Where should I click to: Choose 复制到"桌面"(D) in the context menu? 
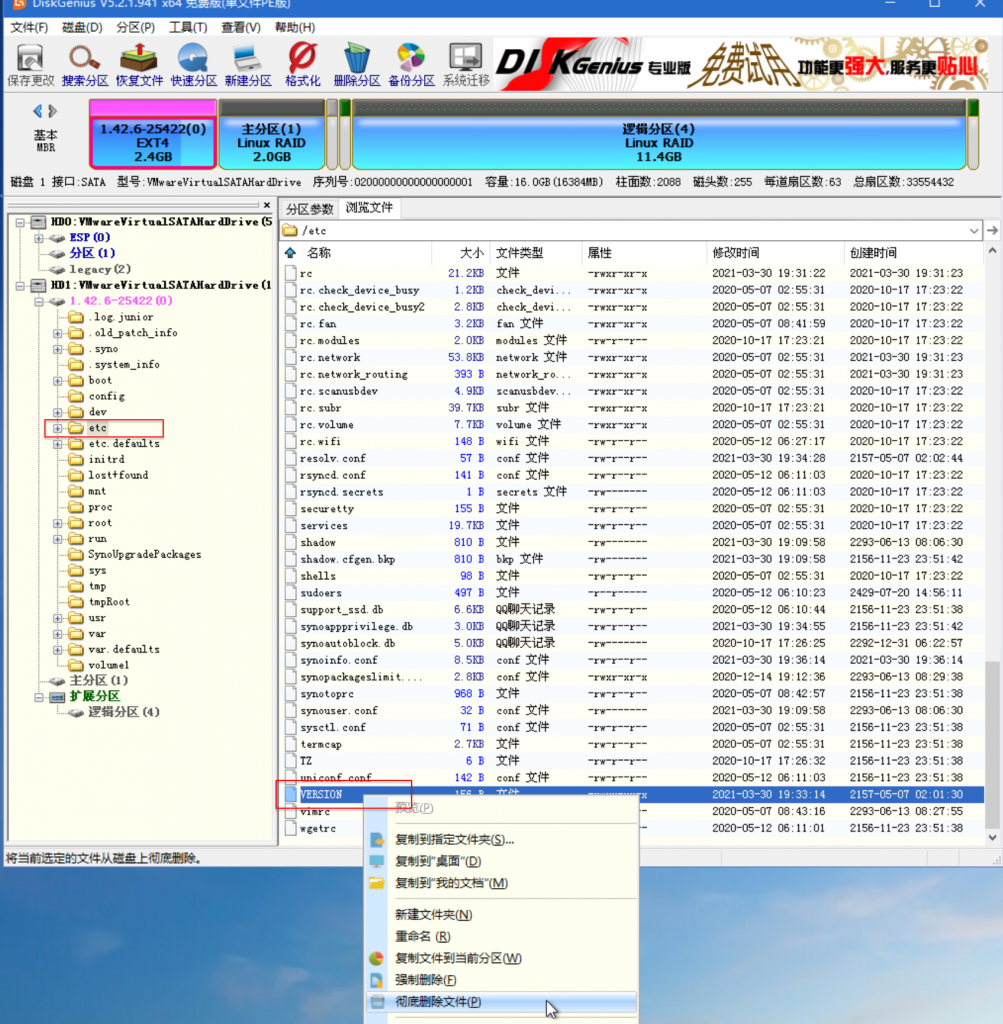tap(502, 861)
